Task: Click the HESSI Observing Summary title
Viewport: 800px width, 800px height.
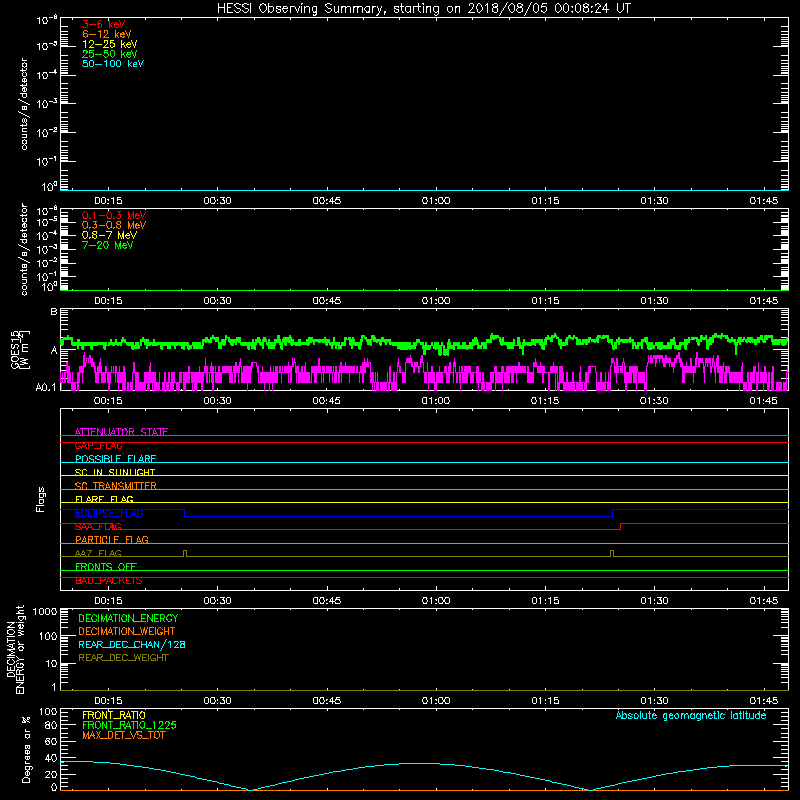Action: click(424, 8)
